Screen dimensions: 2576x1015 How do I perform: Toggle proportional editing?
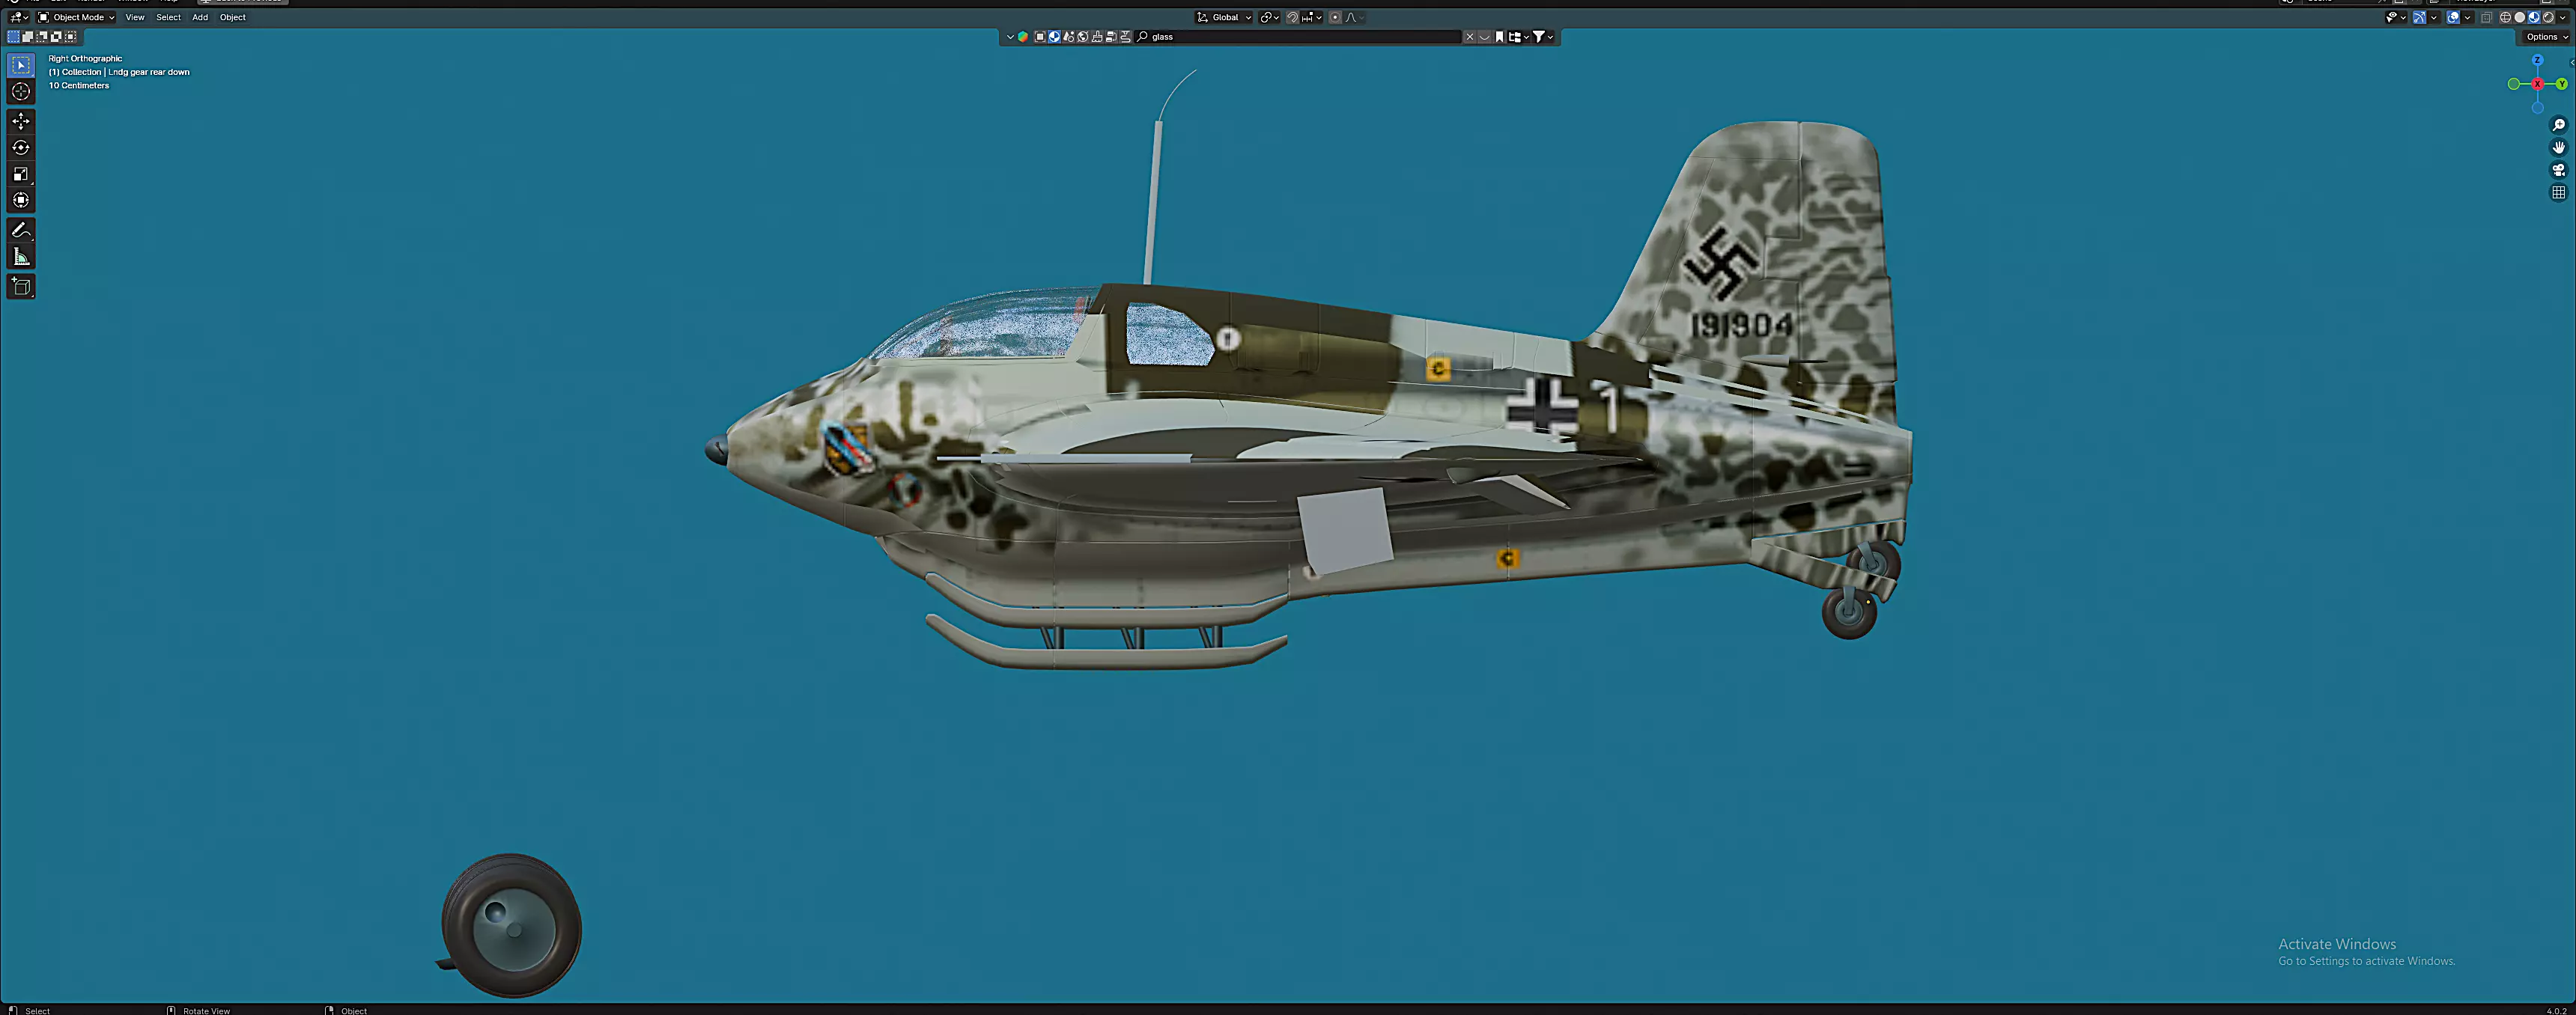(x=1335, y=18)
